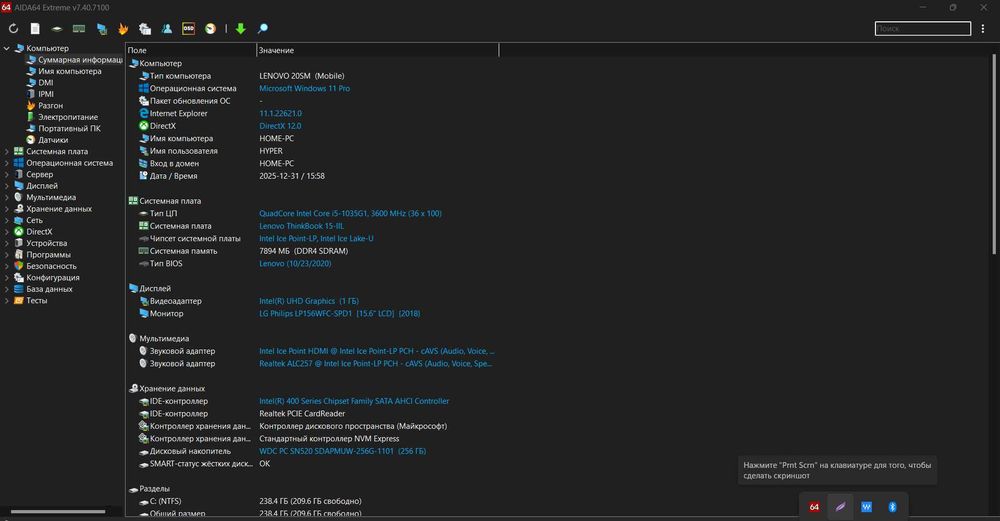Open the SensorPanel gauge icon
Screen dimensions: 1000x521
pos(210,29)
